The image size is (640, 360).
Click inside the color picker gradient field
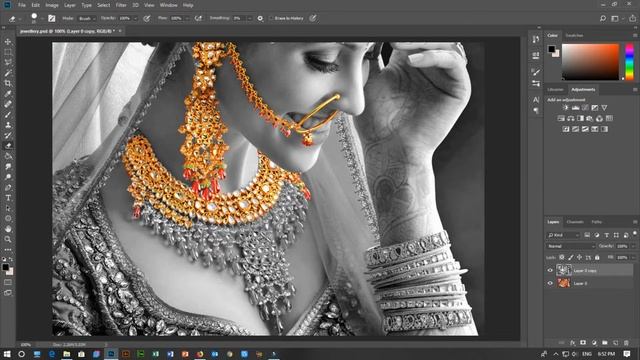pos(591,62)
